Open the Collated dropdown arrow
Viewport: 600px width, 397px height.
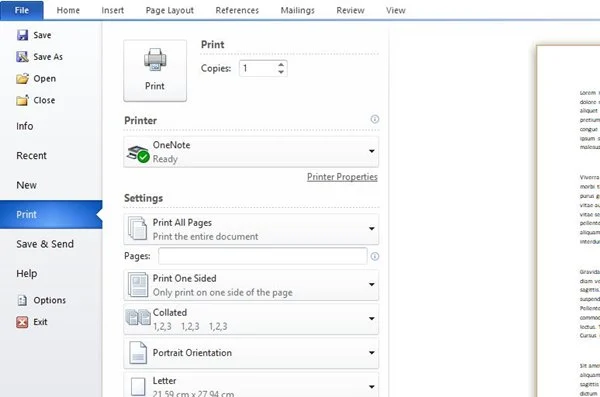click(372, 319)
